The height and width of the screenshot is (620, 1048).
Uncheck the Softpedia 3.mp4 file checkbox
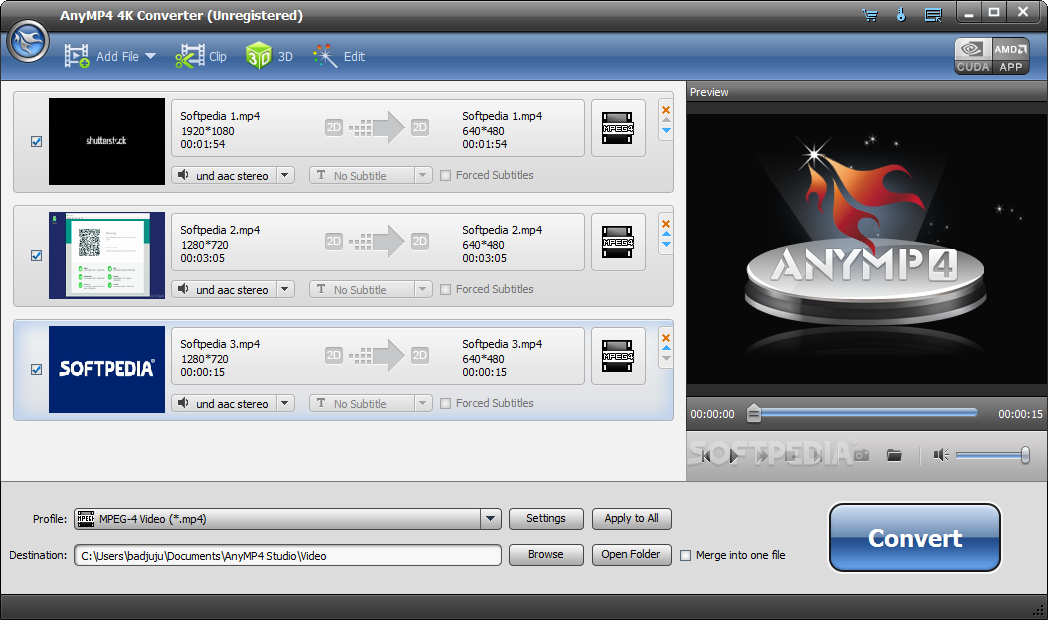[x=37, y=369]
